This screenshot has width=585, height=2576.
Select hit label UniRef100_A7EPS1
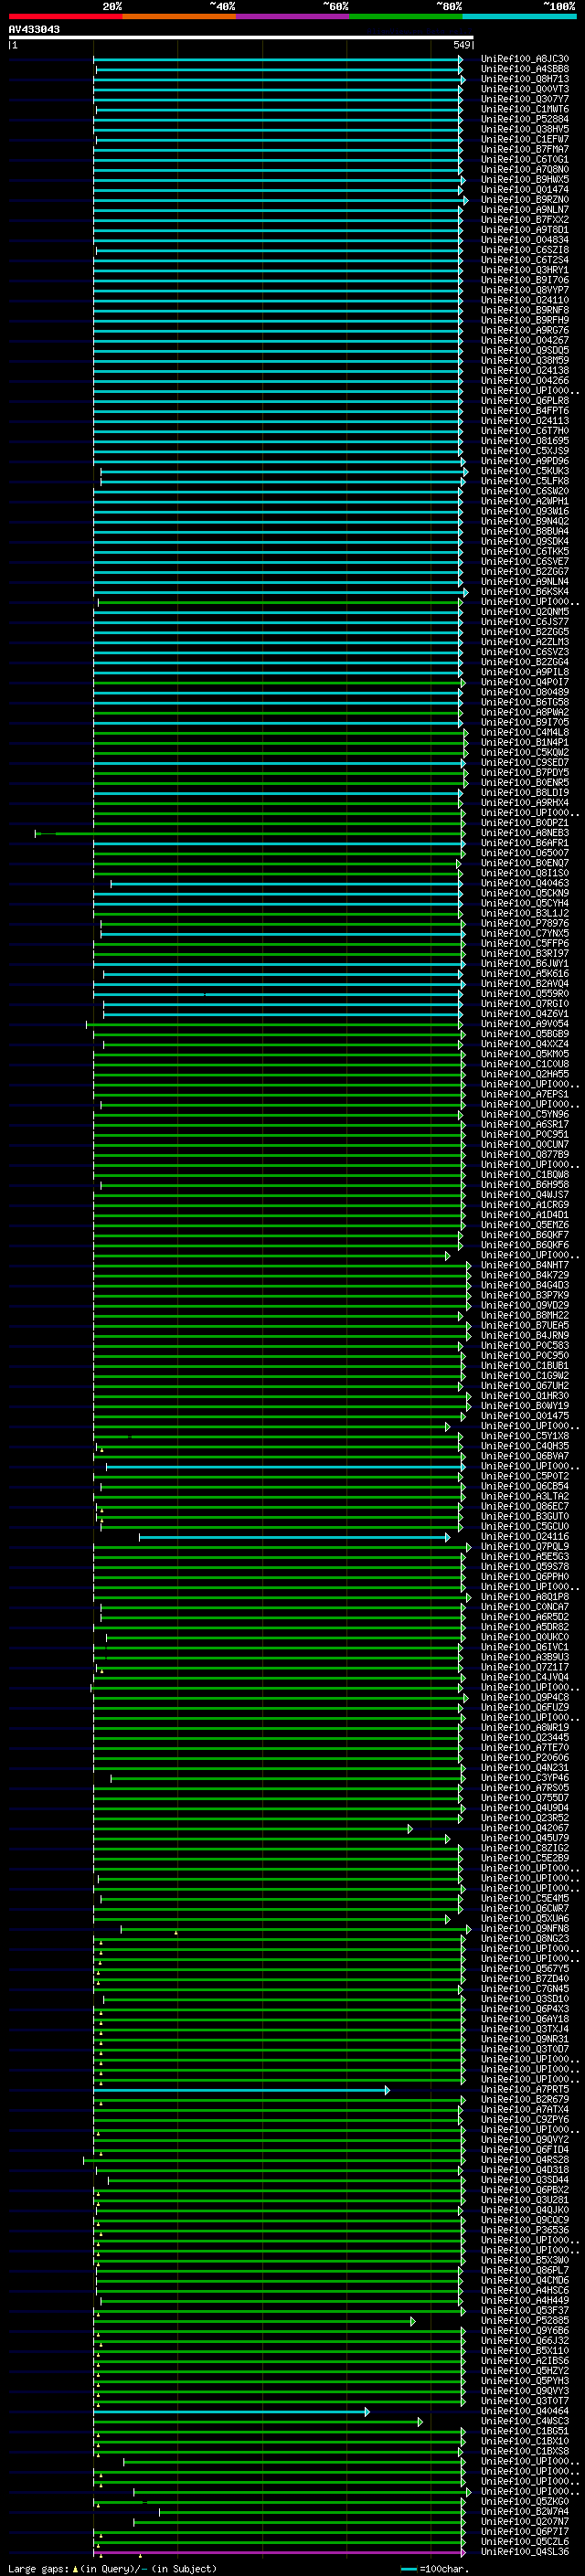coord(525,1095)
